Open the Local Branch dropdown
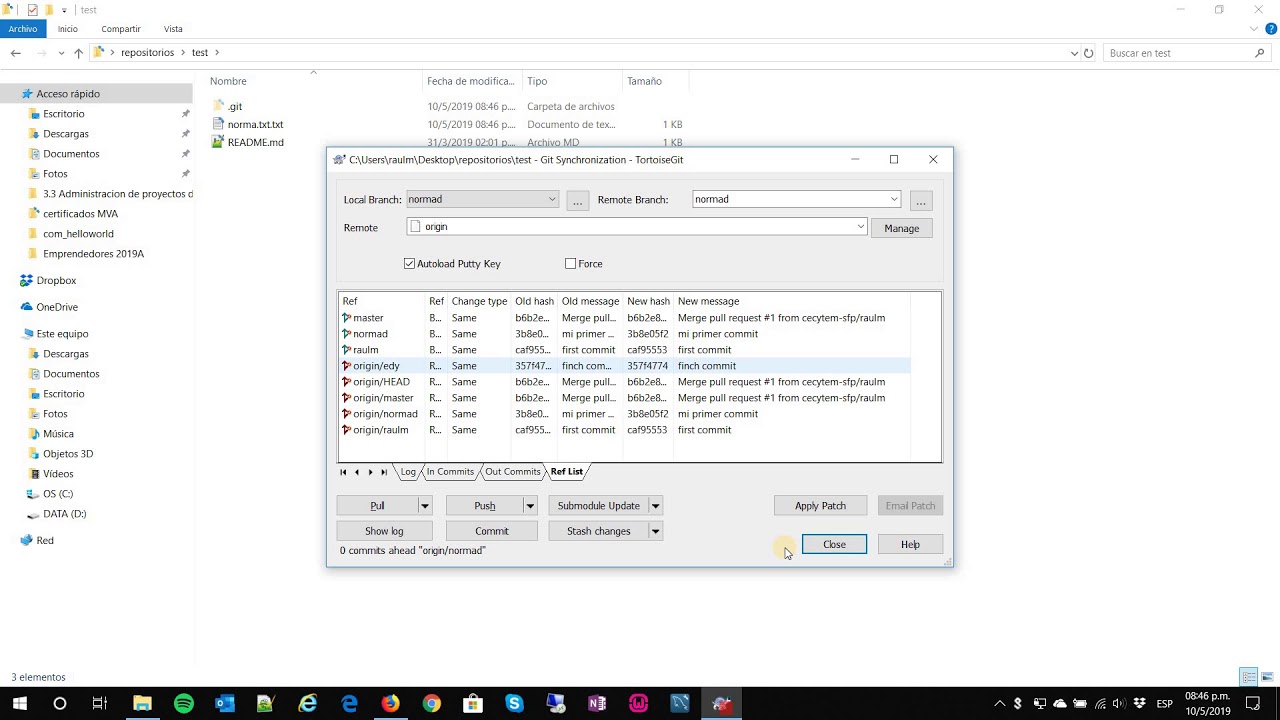 click(x=551, y=199)
